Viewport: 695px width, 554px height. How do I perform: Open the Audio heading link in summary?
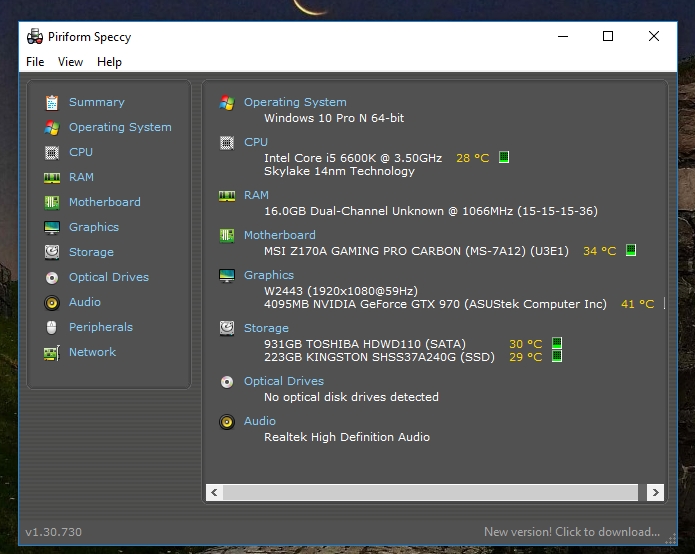point(260,421)
